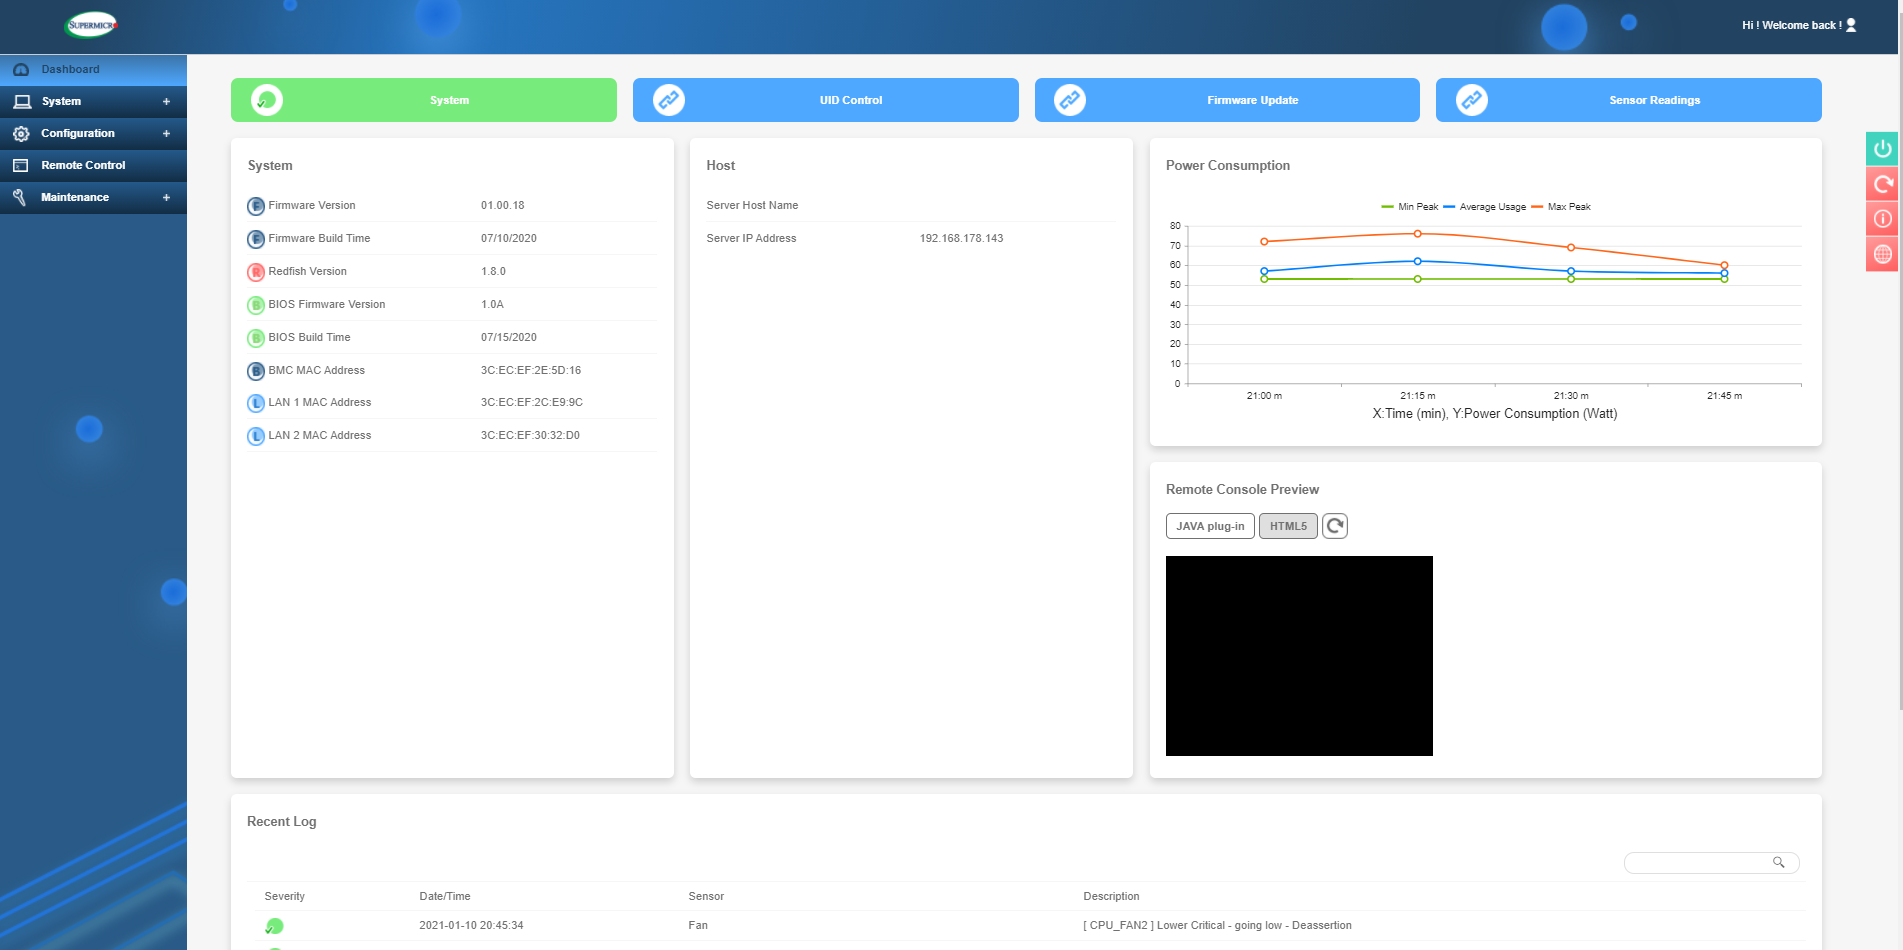The image size is (1903, 950).
Task: Toggle Average Usage series in legend
Action: pos(1485,207)
